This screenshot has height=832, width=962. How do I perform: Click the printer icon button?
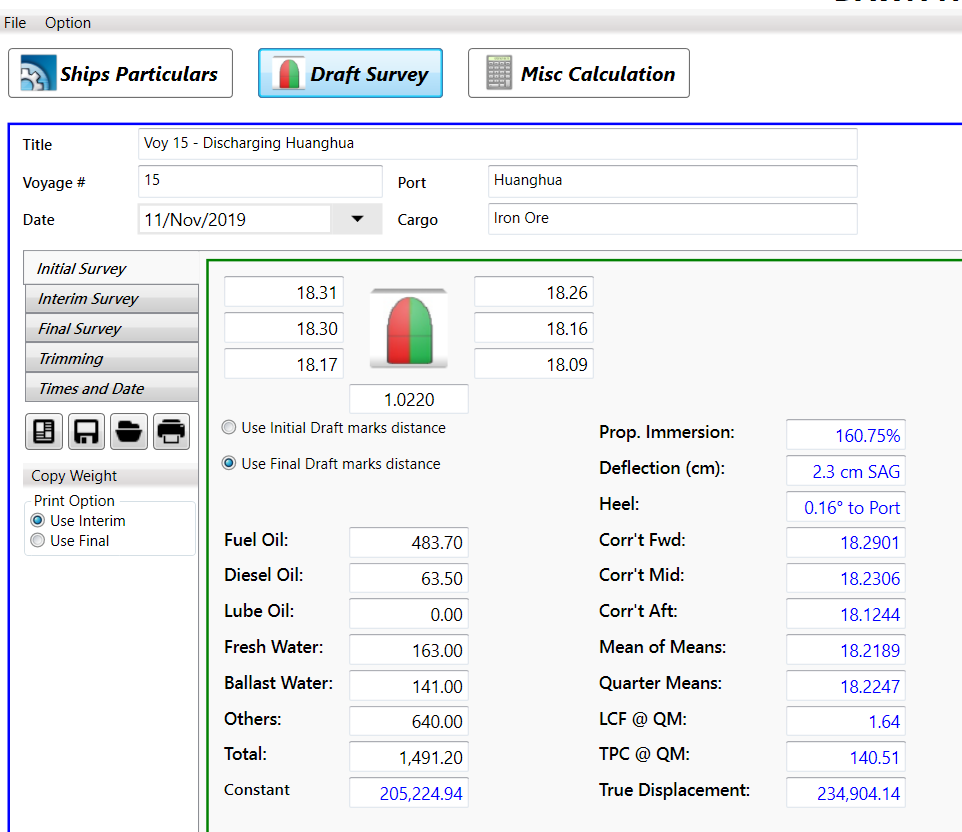[x=171, y=431]
